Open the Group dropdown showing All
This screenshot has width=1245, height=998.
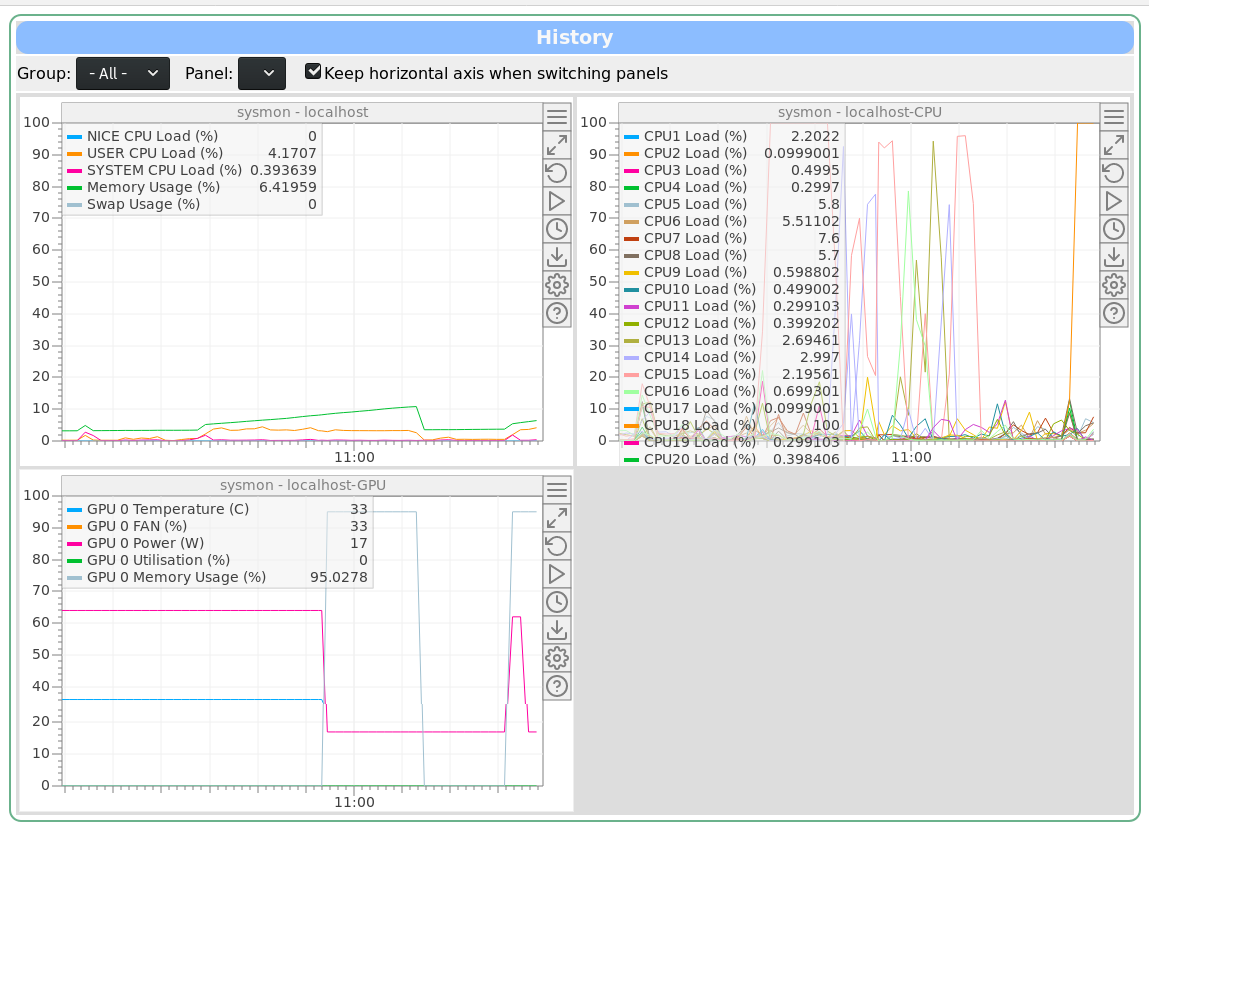pos(123,73)
